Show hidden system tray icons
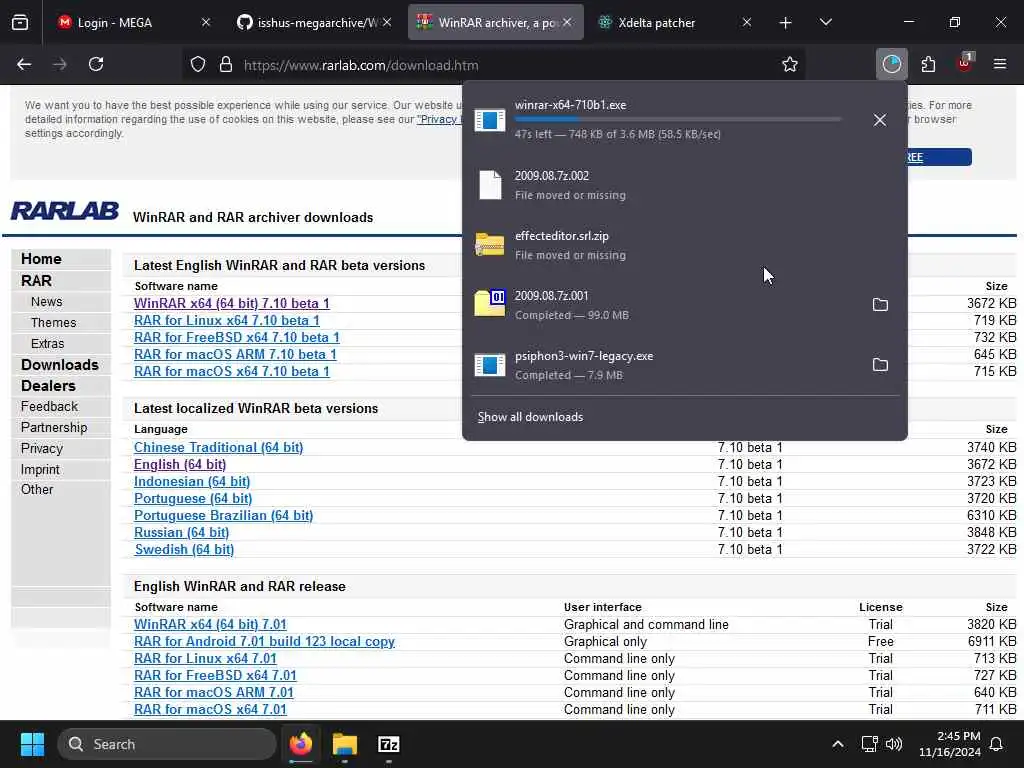 point(838,744)
